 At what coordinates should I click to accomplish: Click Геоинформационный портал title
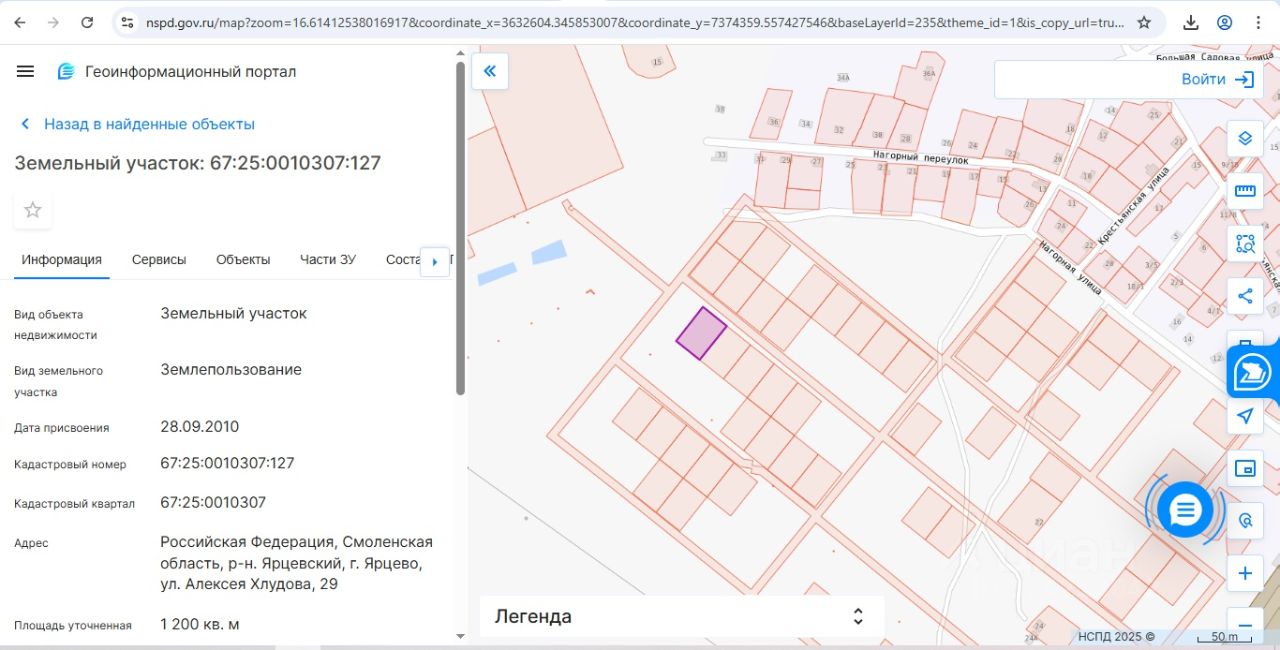click(x=190, y=71)
